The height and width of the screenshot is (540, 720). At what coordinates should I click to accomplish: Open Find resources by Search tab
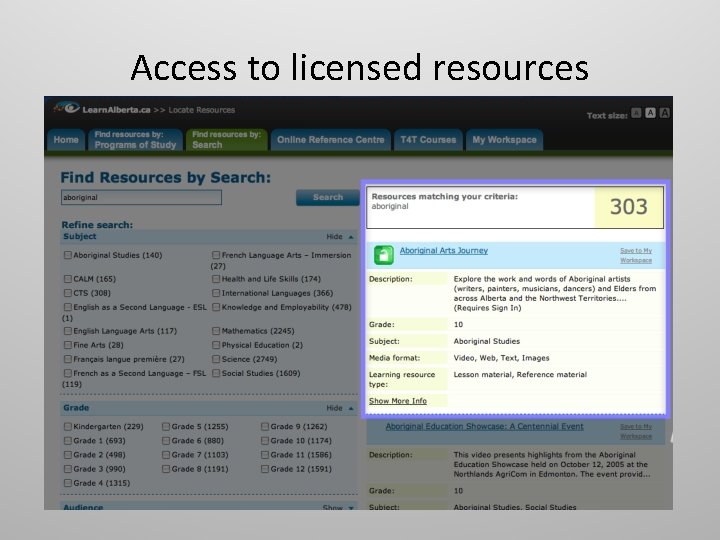click(226, 140)
